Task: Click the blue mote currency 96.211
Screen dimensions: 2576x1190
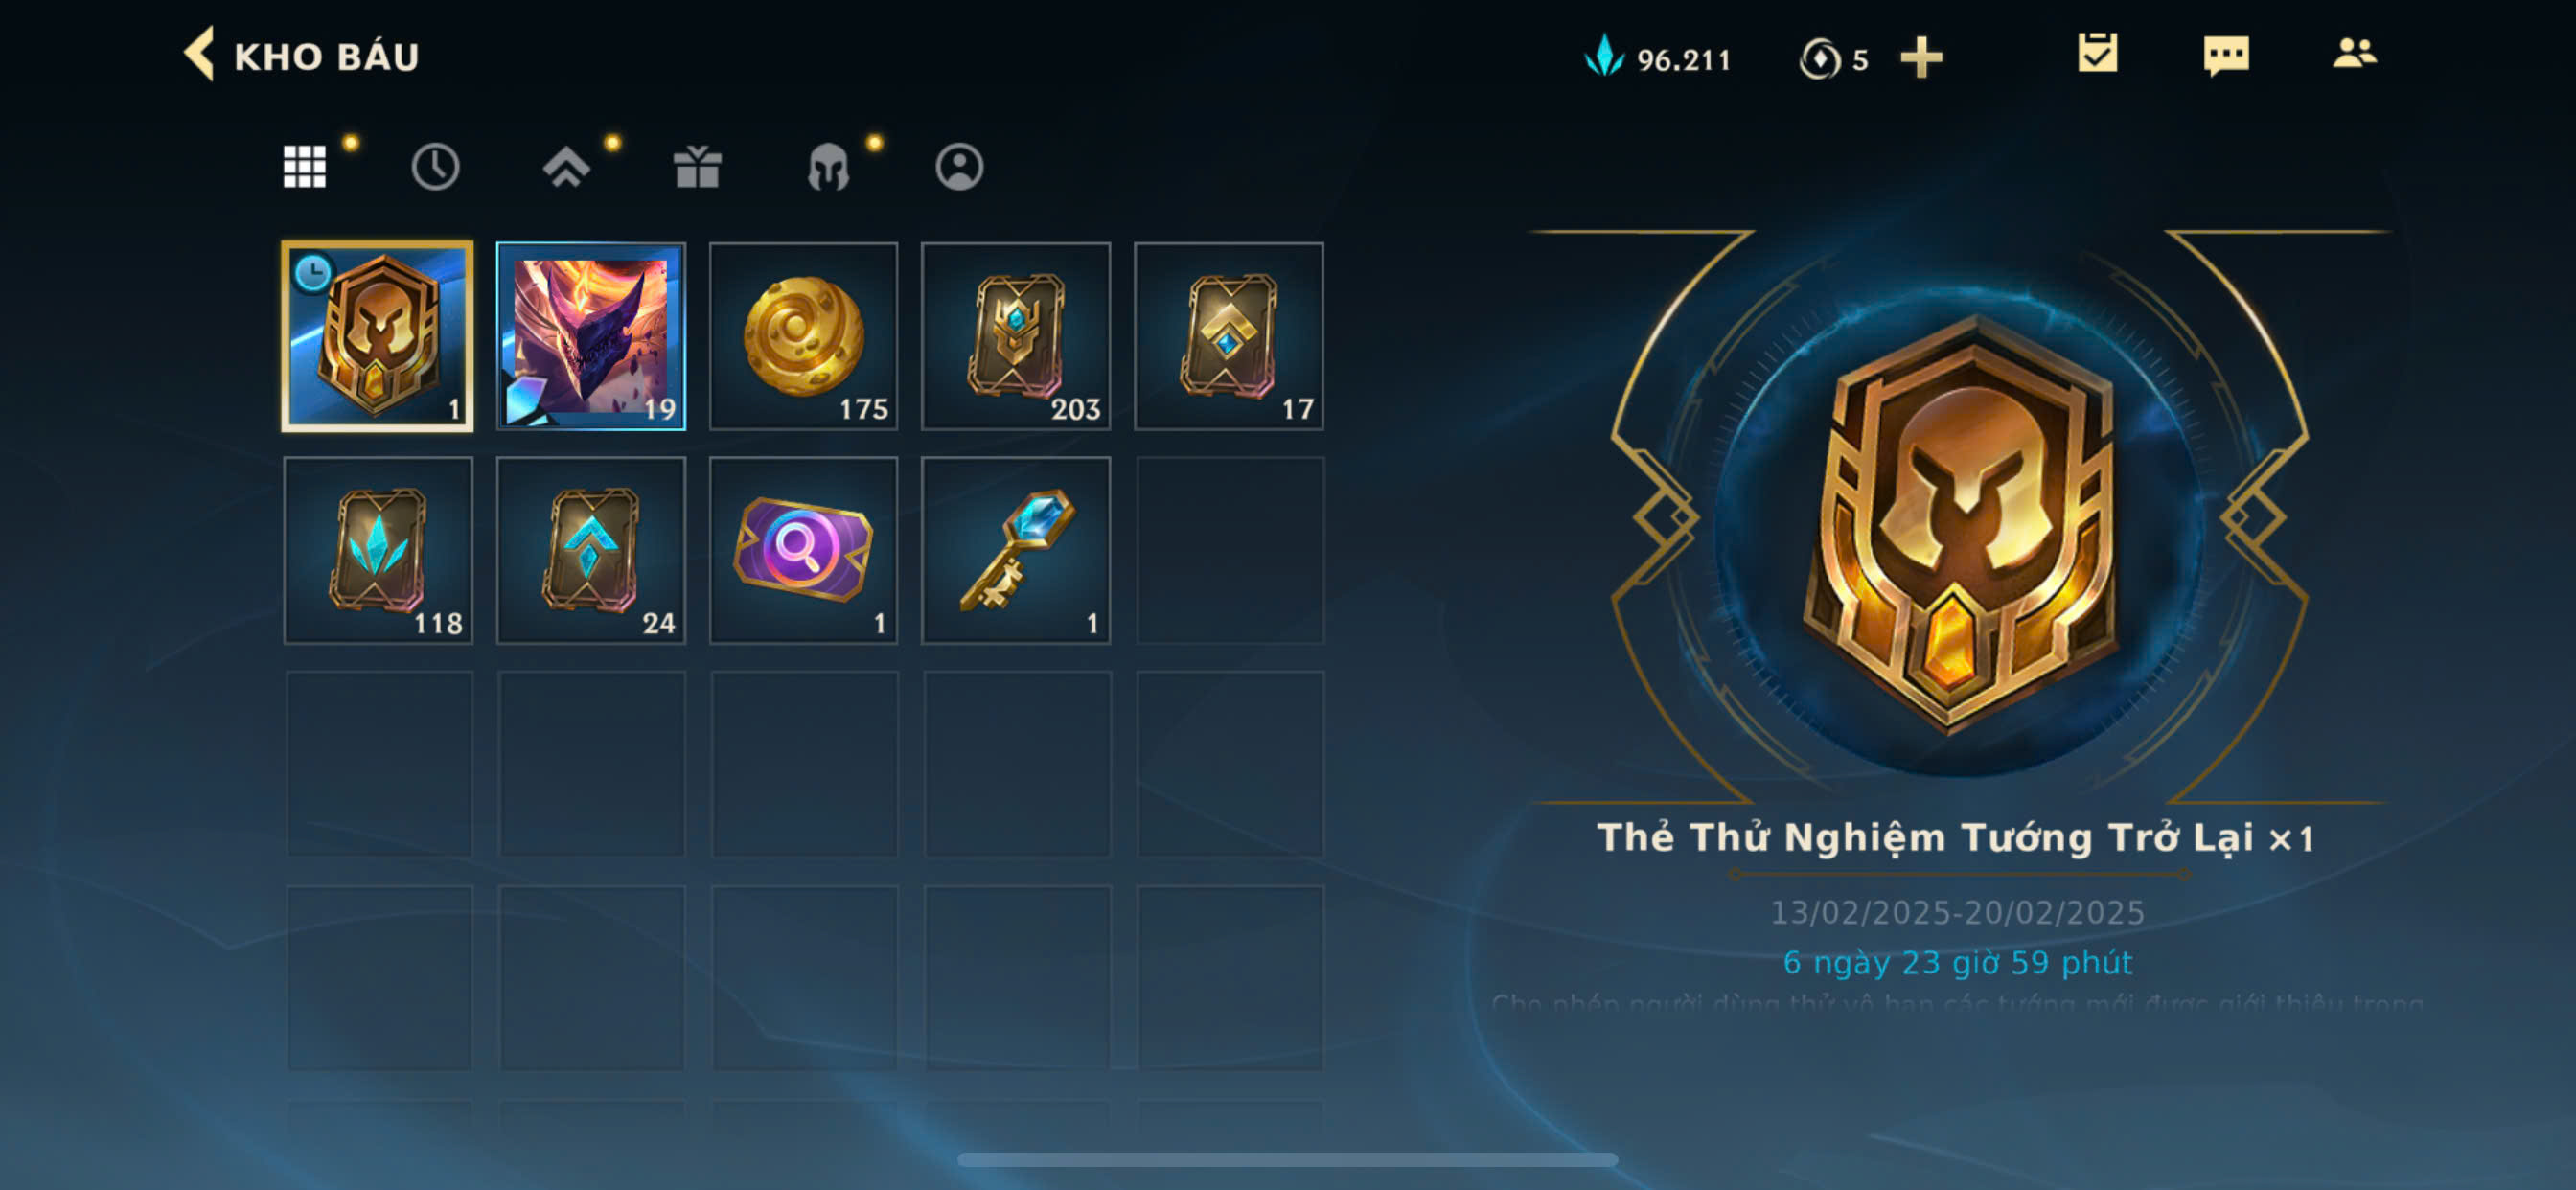Action: 1657,58
